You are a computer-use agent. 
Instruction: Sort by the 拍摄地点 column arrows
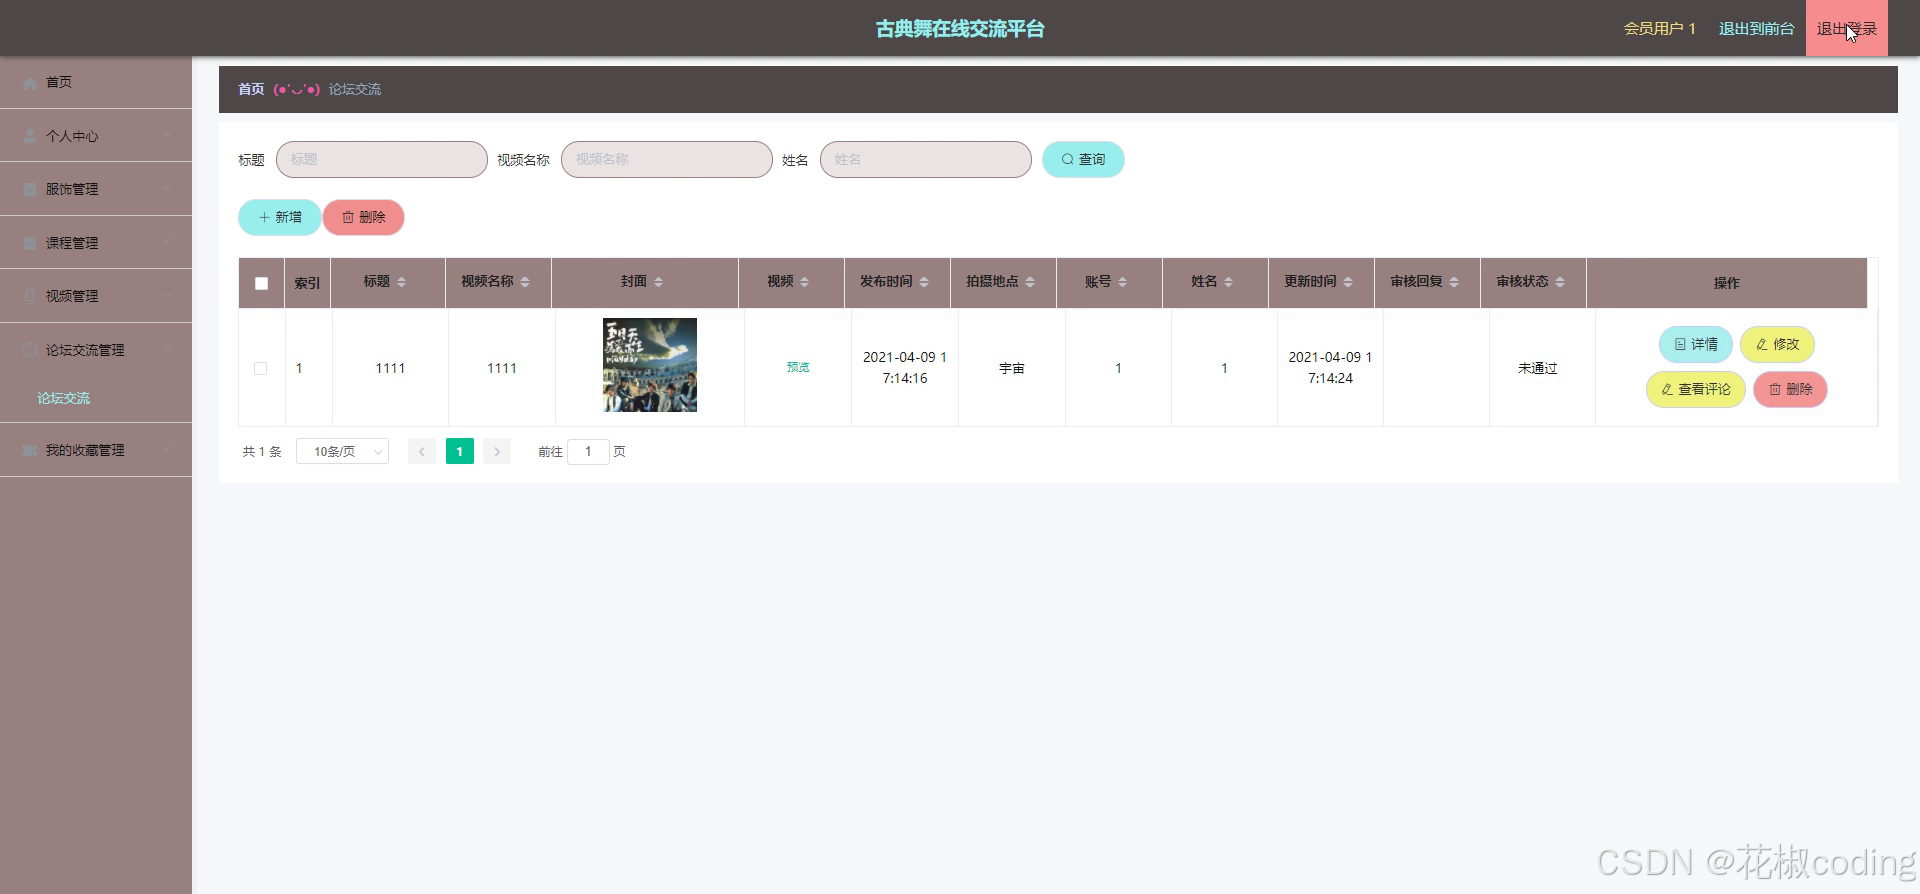point(1030,282)
